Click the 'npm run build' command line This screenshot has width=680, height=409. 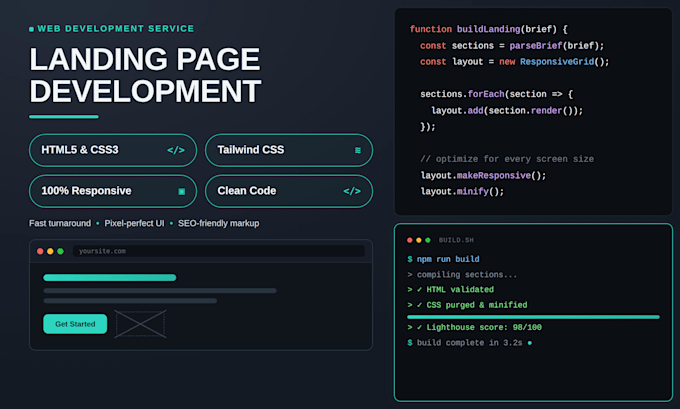[443, 259]
